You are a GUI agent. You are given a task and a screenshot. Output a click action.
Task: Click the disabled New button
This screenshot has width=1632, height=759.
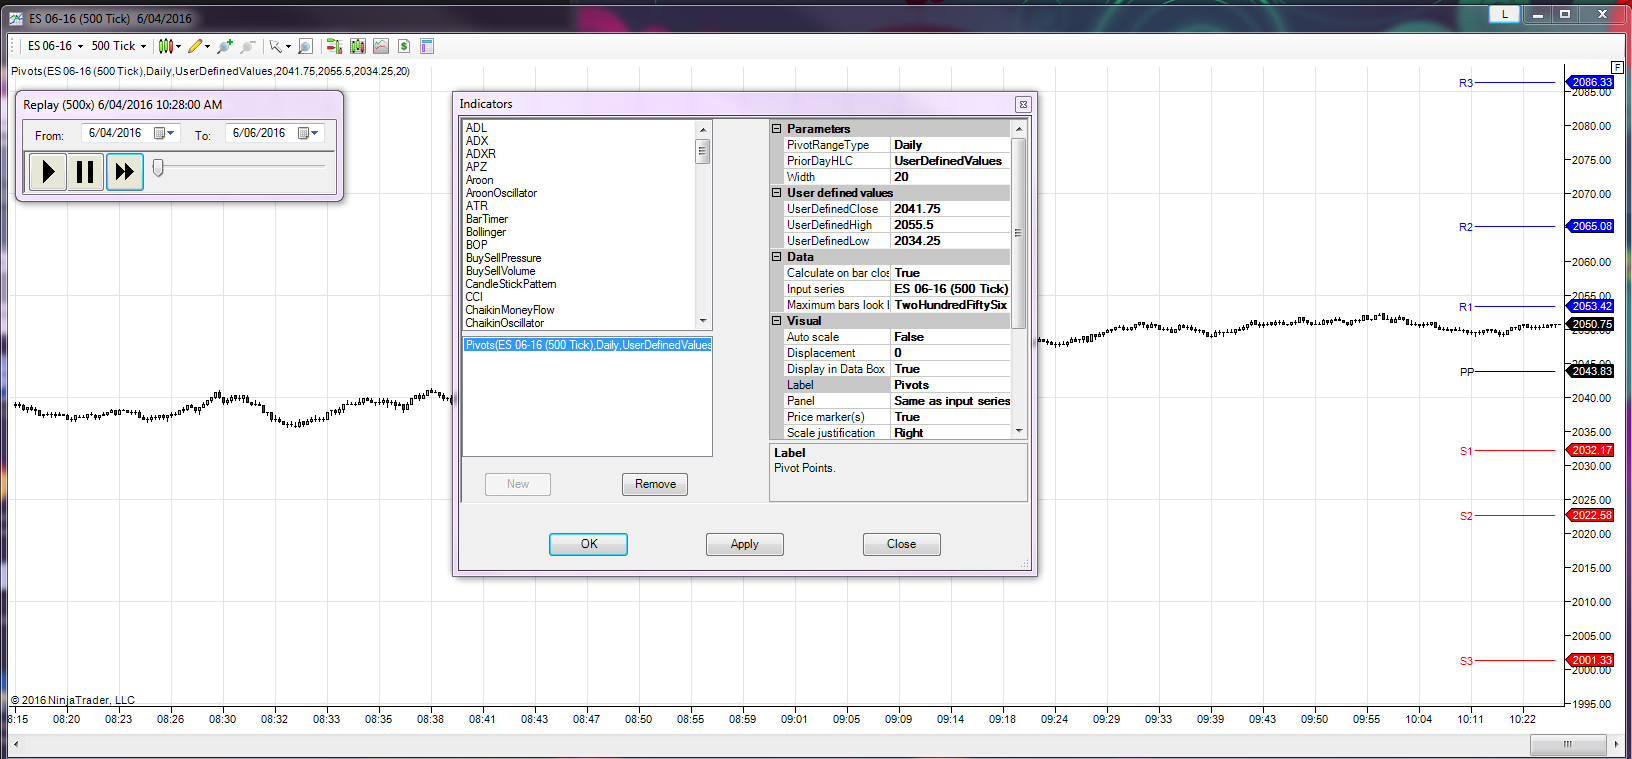518,484
